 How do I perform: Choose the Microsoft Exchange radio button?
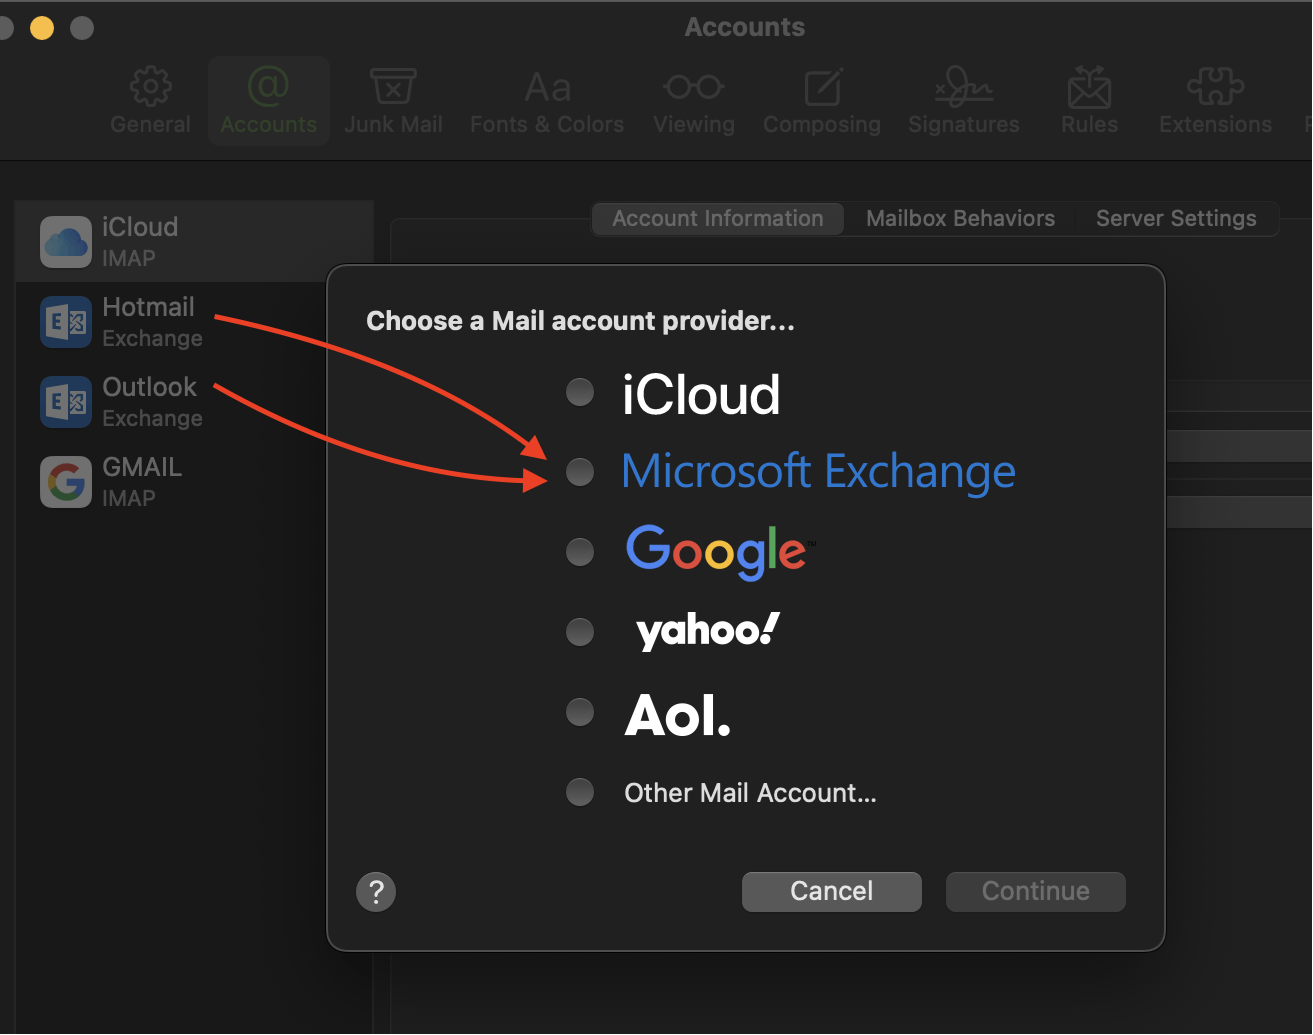(580, 472)
